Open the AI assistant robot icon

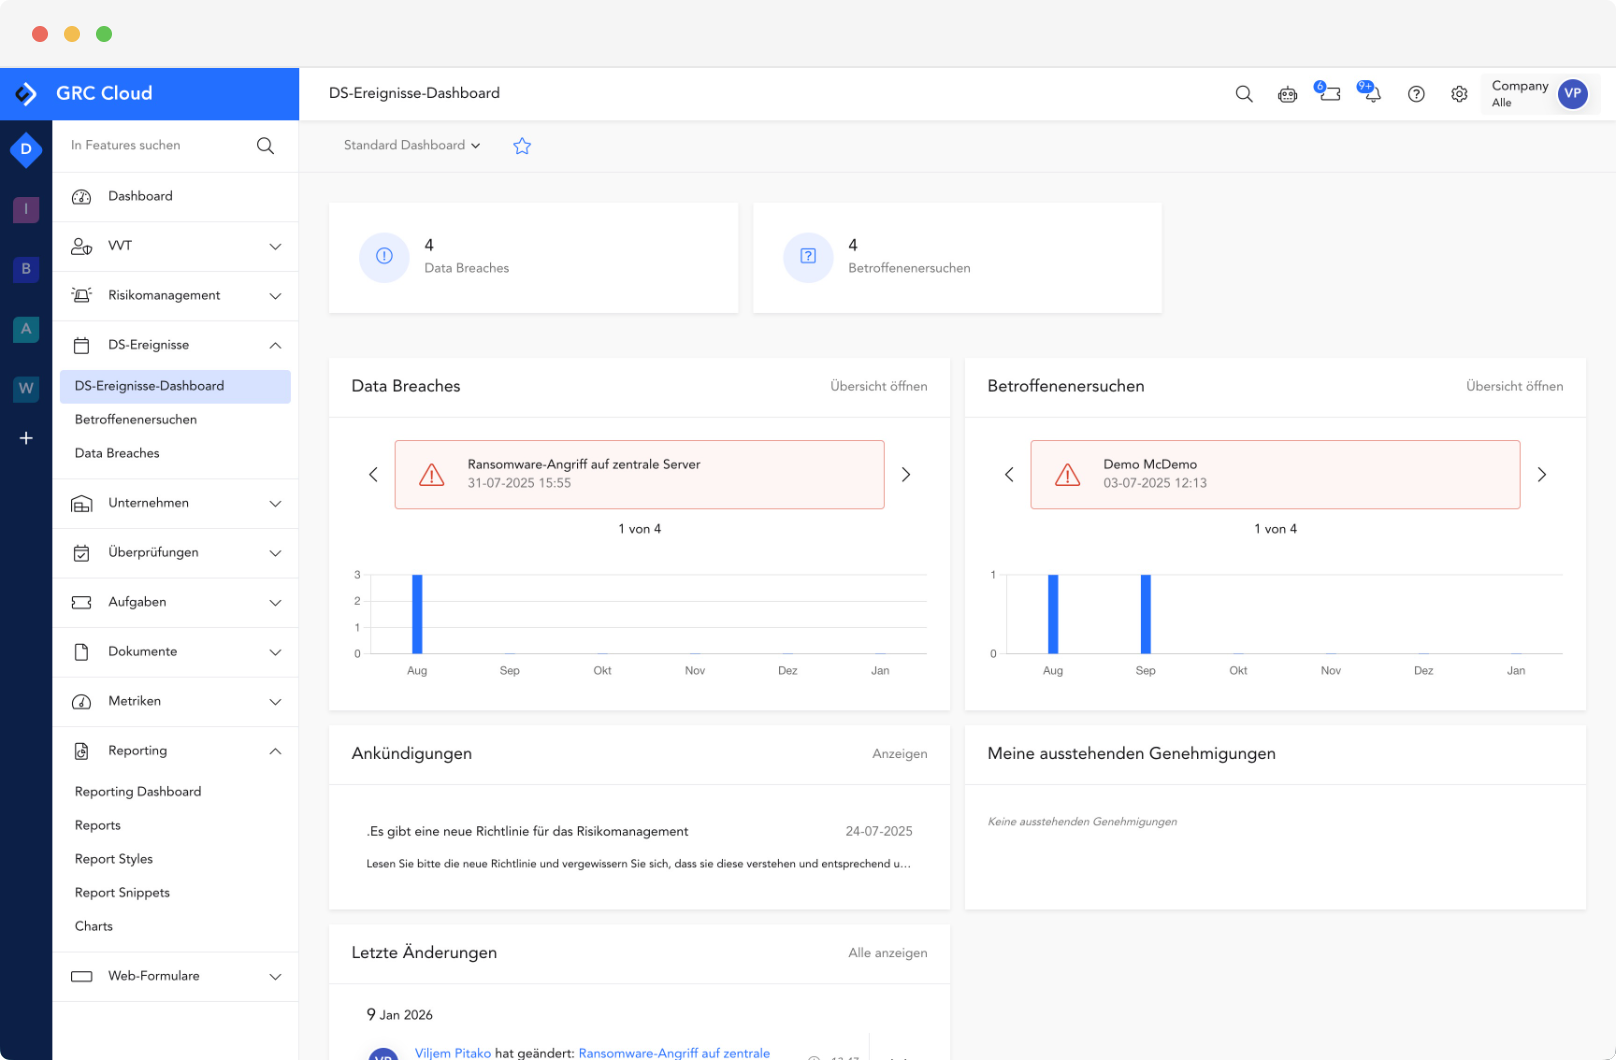1287,93
